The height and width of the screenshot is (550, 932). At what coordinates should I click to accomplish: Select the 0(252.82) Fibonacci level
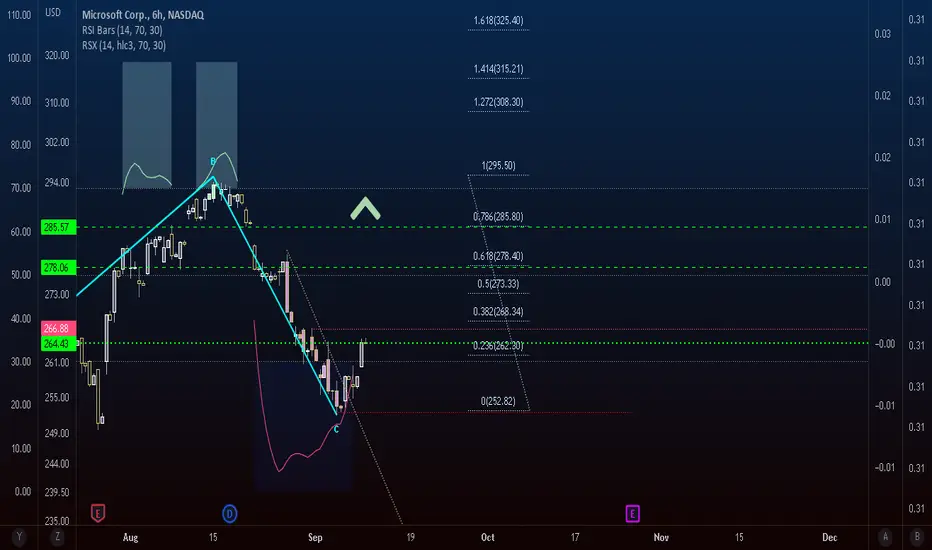click(x=498, y=401)
